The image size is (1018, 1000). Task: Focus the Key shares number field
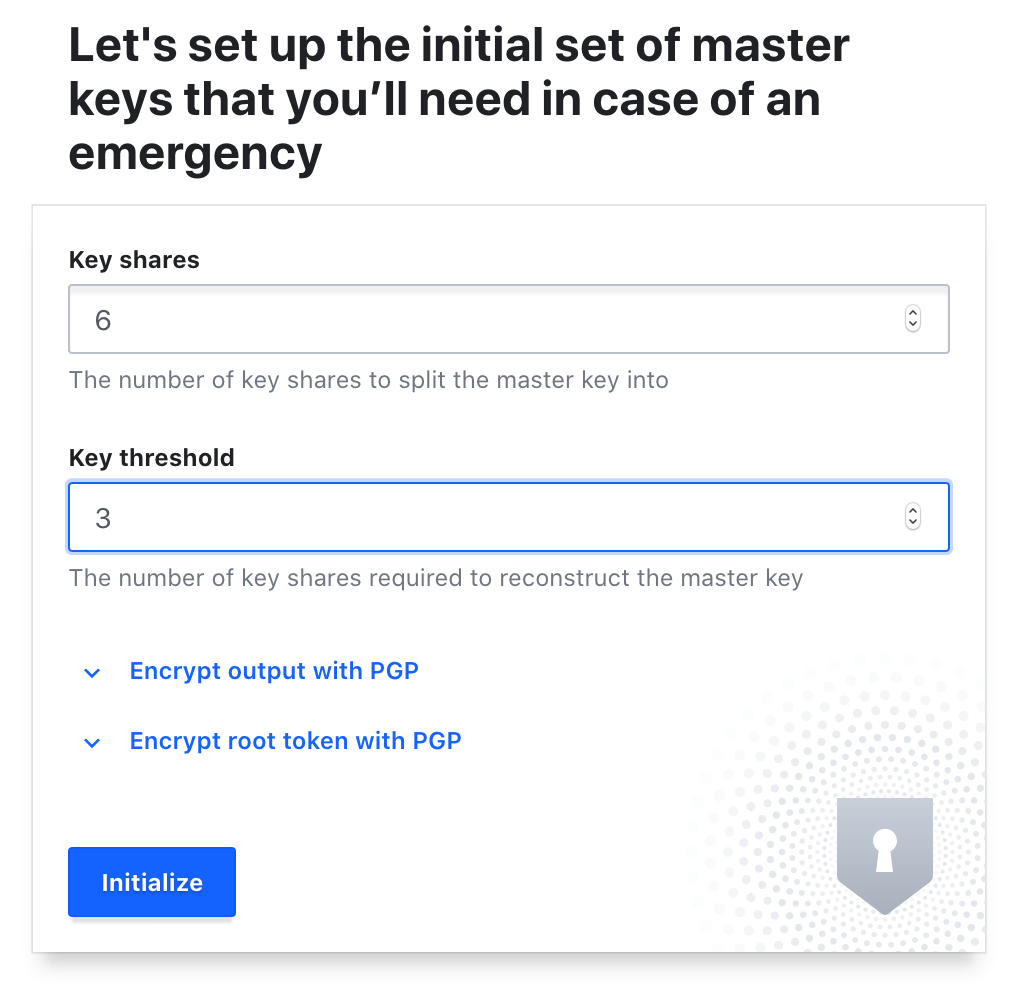tap(509, 319)
